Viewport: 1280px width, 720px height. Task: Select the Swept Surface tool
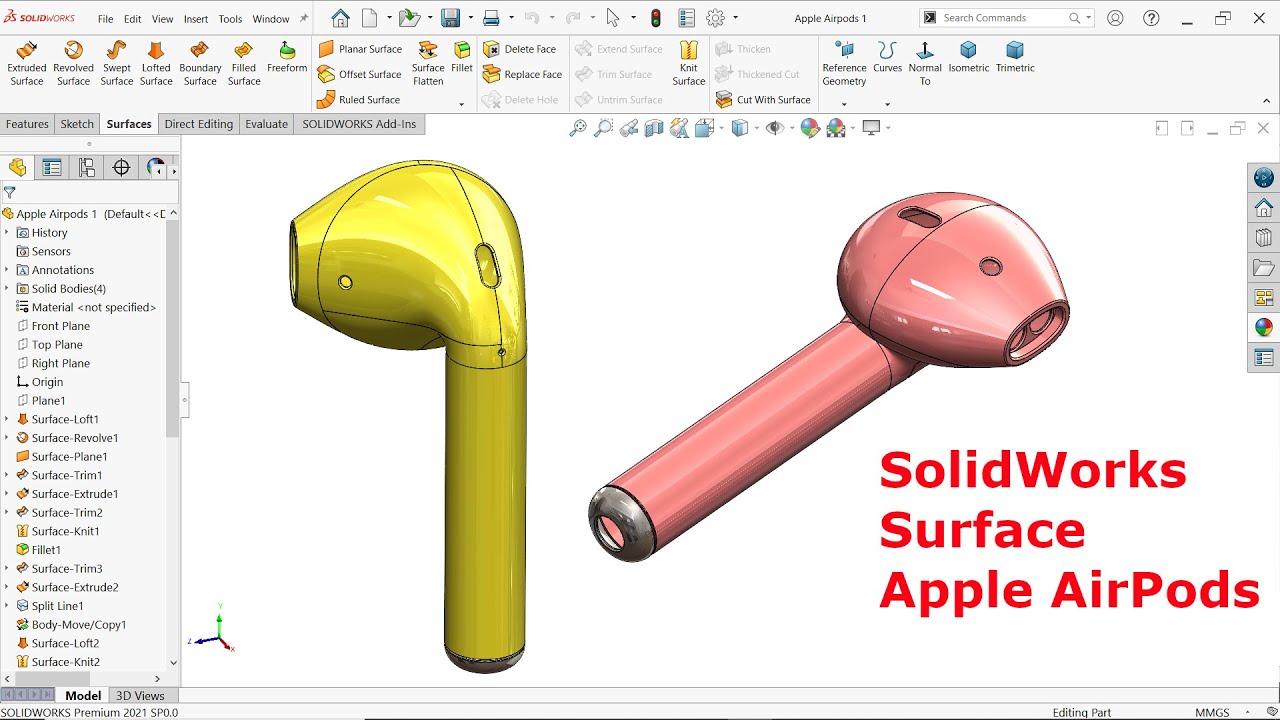[x=116, y=63]
